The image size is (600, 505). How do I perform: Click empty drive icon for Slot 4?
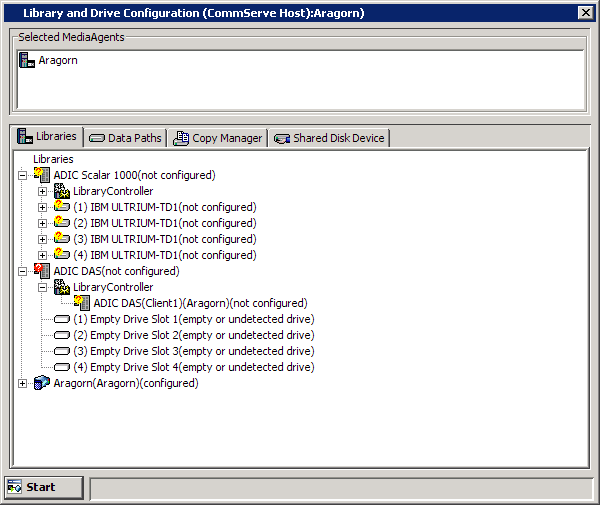(62, 367)
